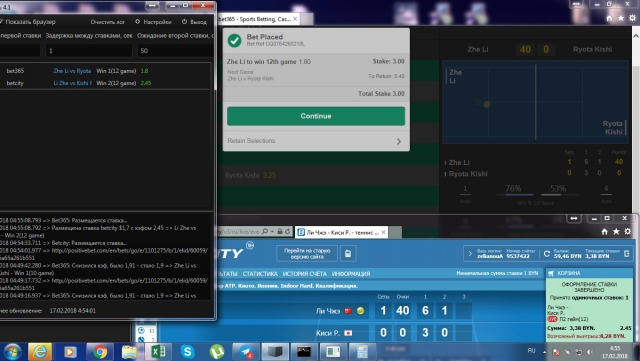Open Google Chrome from the taskbar

[x=100, y=352]
